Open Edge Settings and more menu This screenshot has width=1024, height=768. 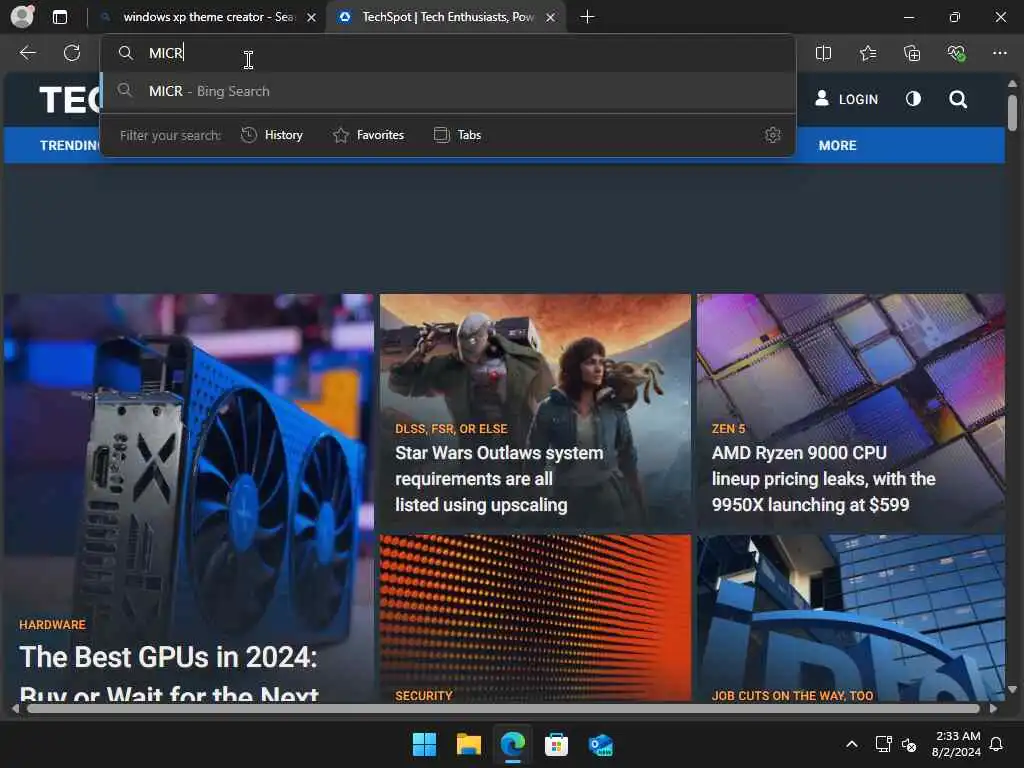click(x=1000, y=53)
